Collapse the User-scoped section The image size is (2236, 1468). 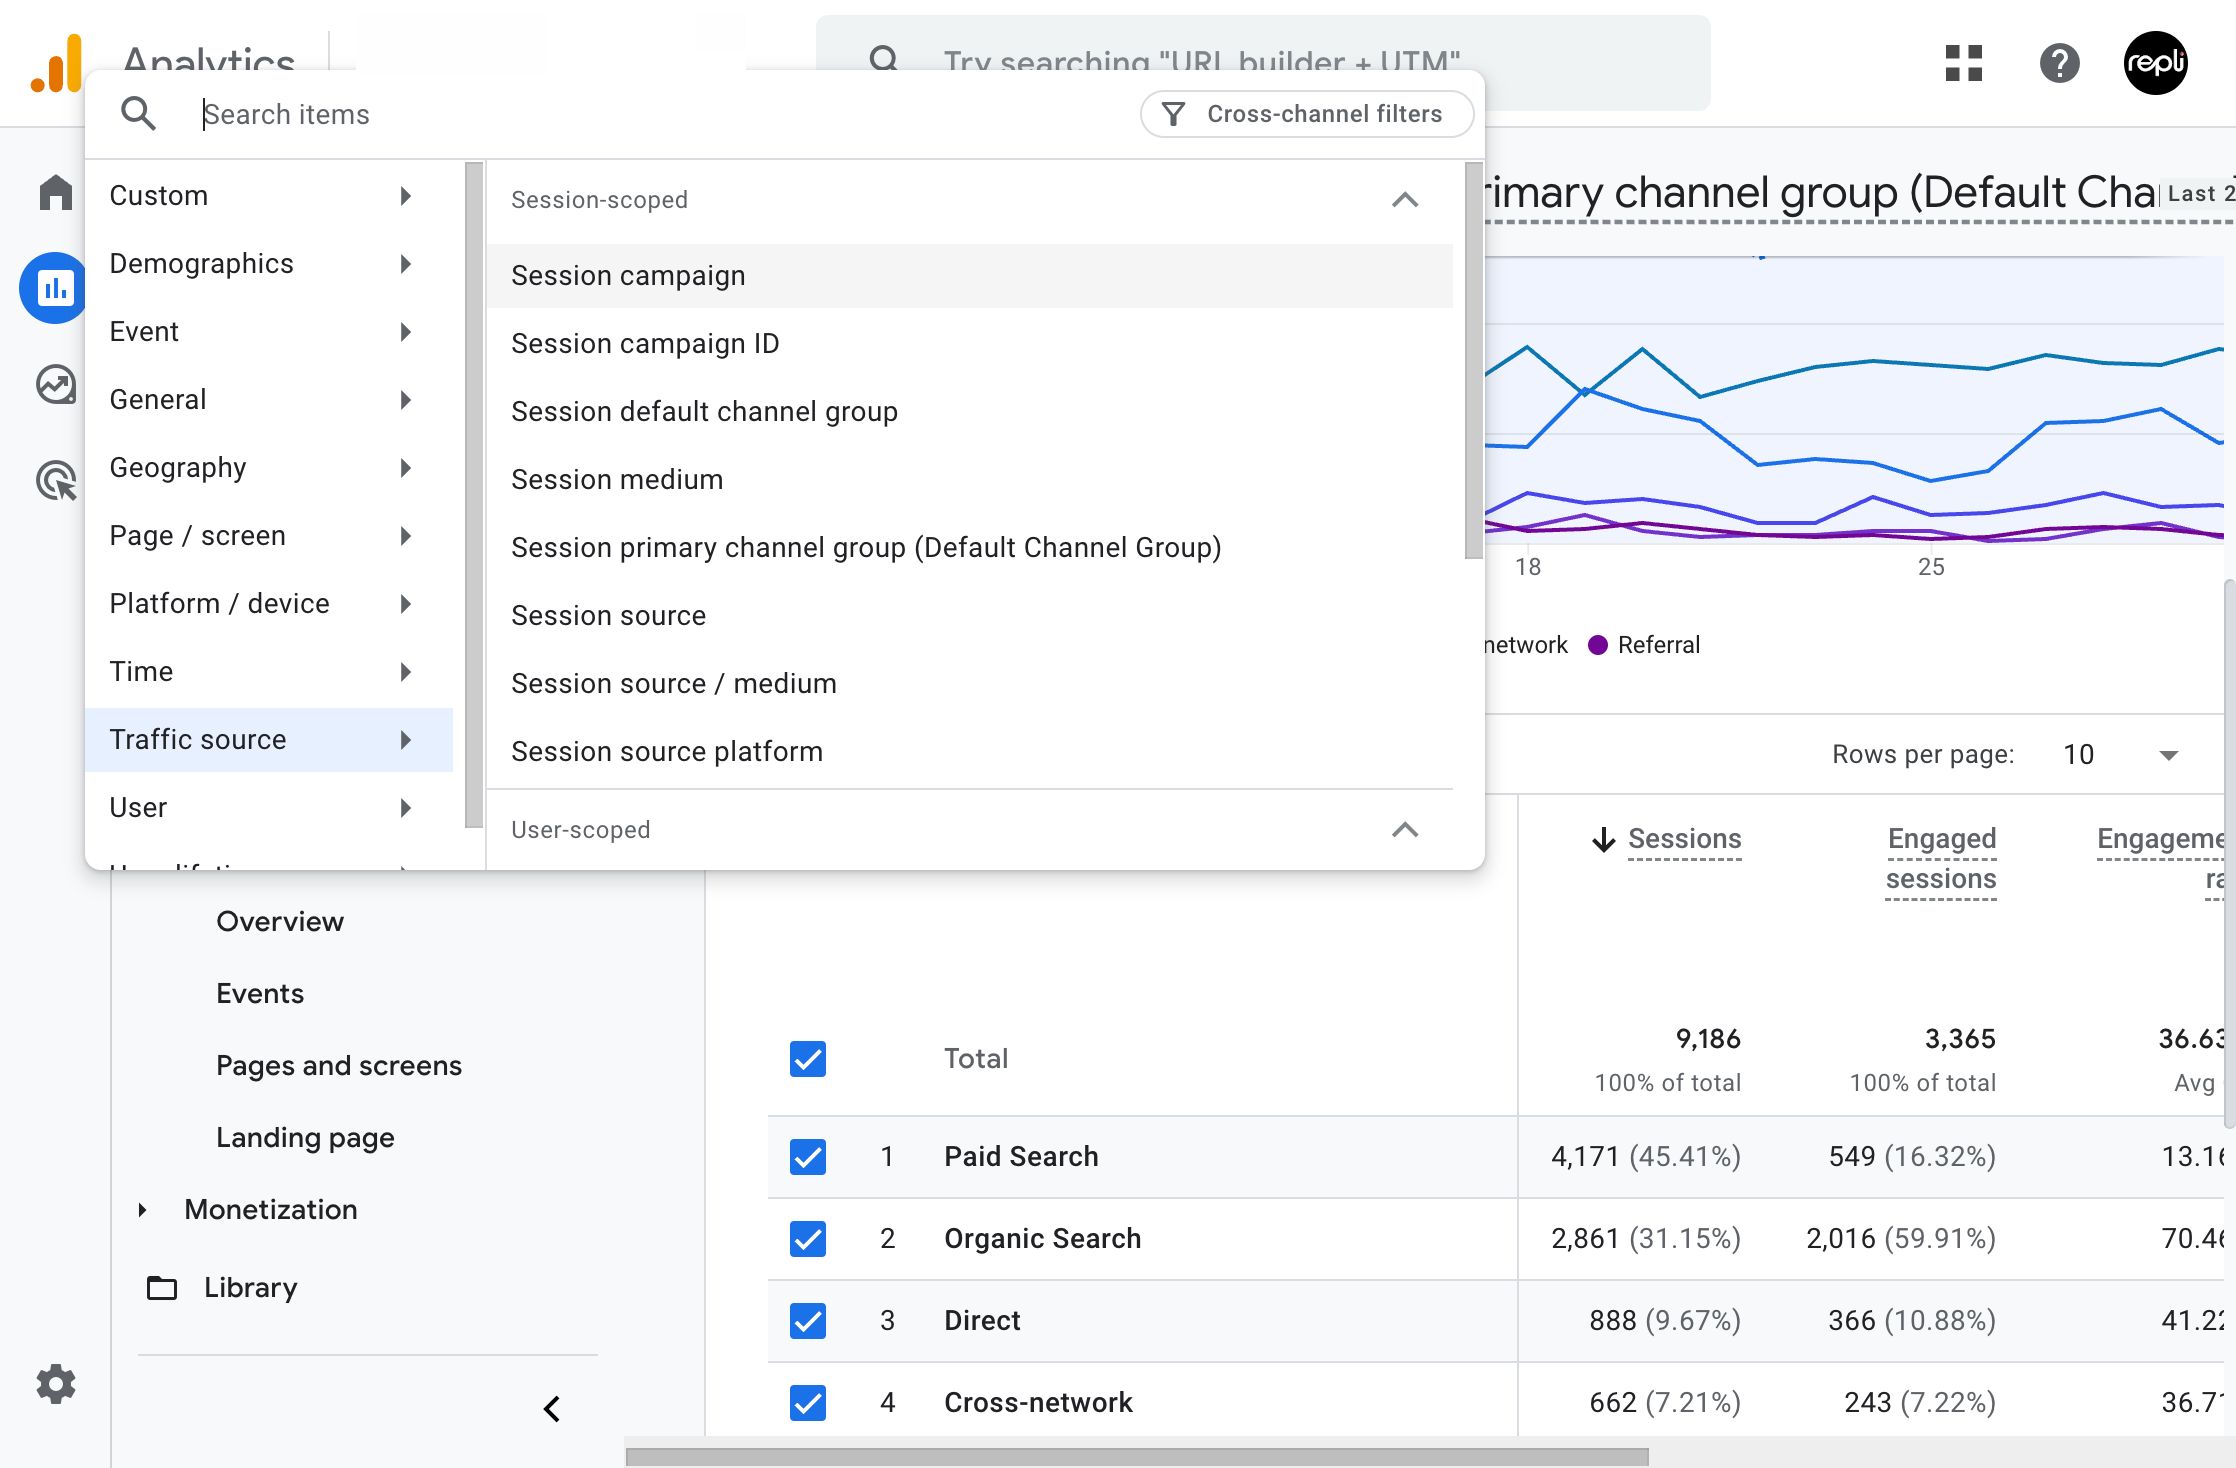(x=1405, y=830)
